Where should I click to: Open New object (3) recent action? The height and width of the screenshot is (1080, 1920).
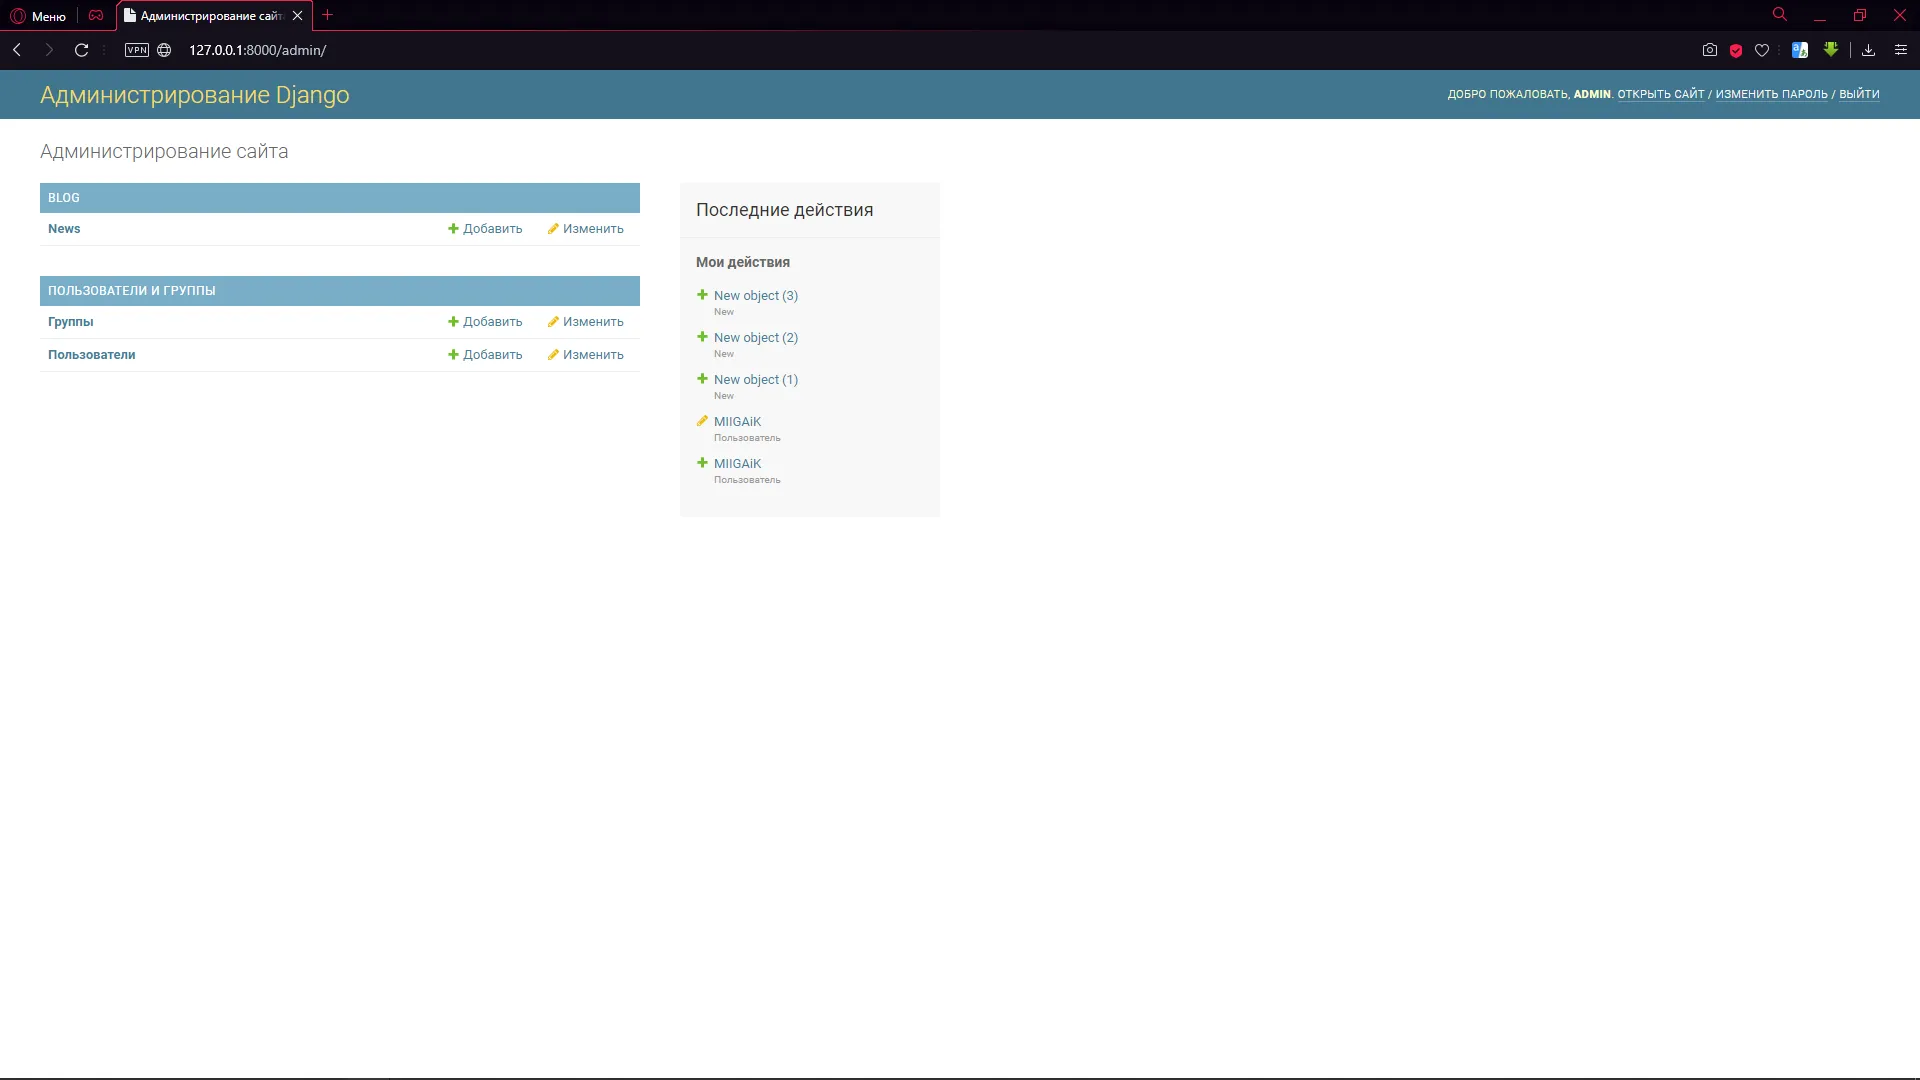(x=755, y=296)
